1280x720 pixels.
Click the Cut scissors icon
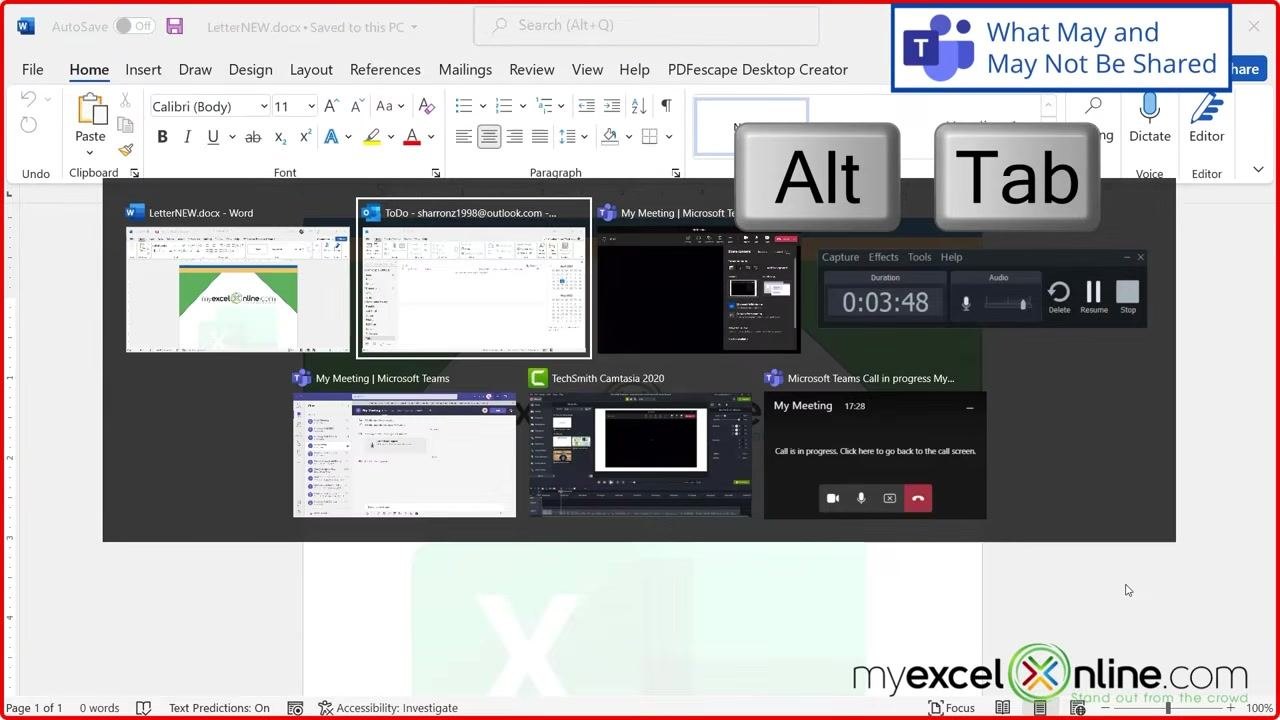(125, 100)
